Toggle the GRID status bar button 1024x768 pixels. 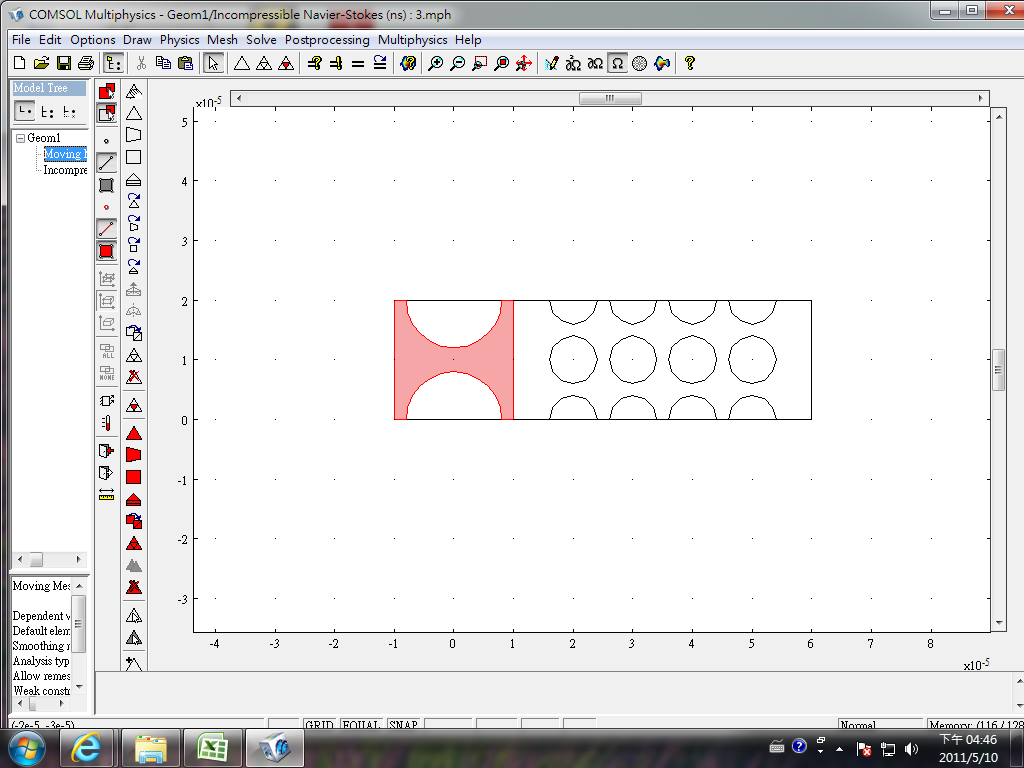tap(320, 725)
